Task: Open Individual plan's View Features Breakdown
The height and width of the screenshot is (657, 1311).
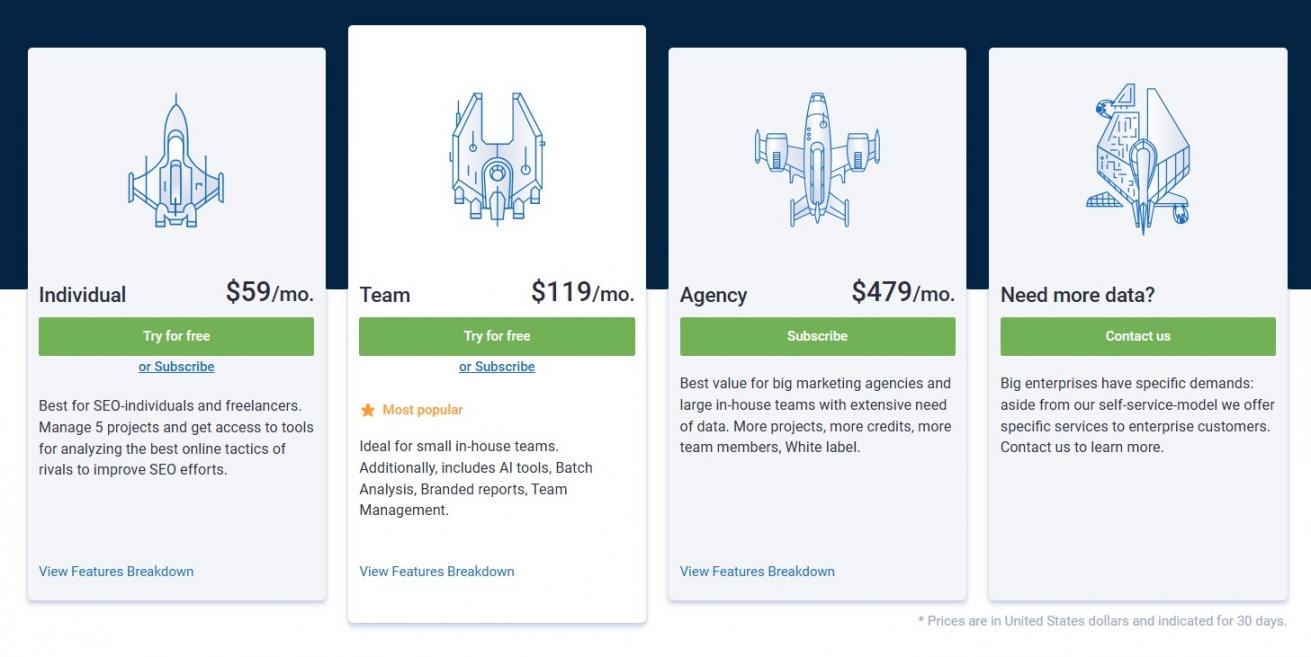Action: point(116,572)
